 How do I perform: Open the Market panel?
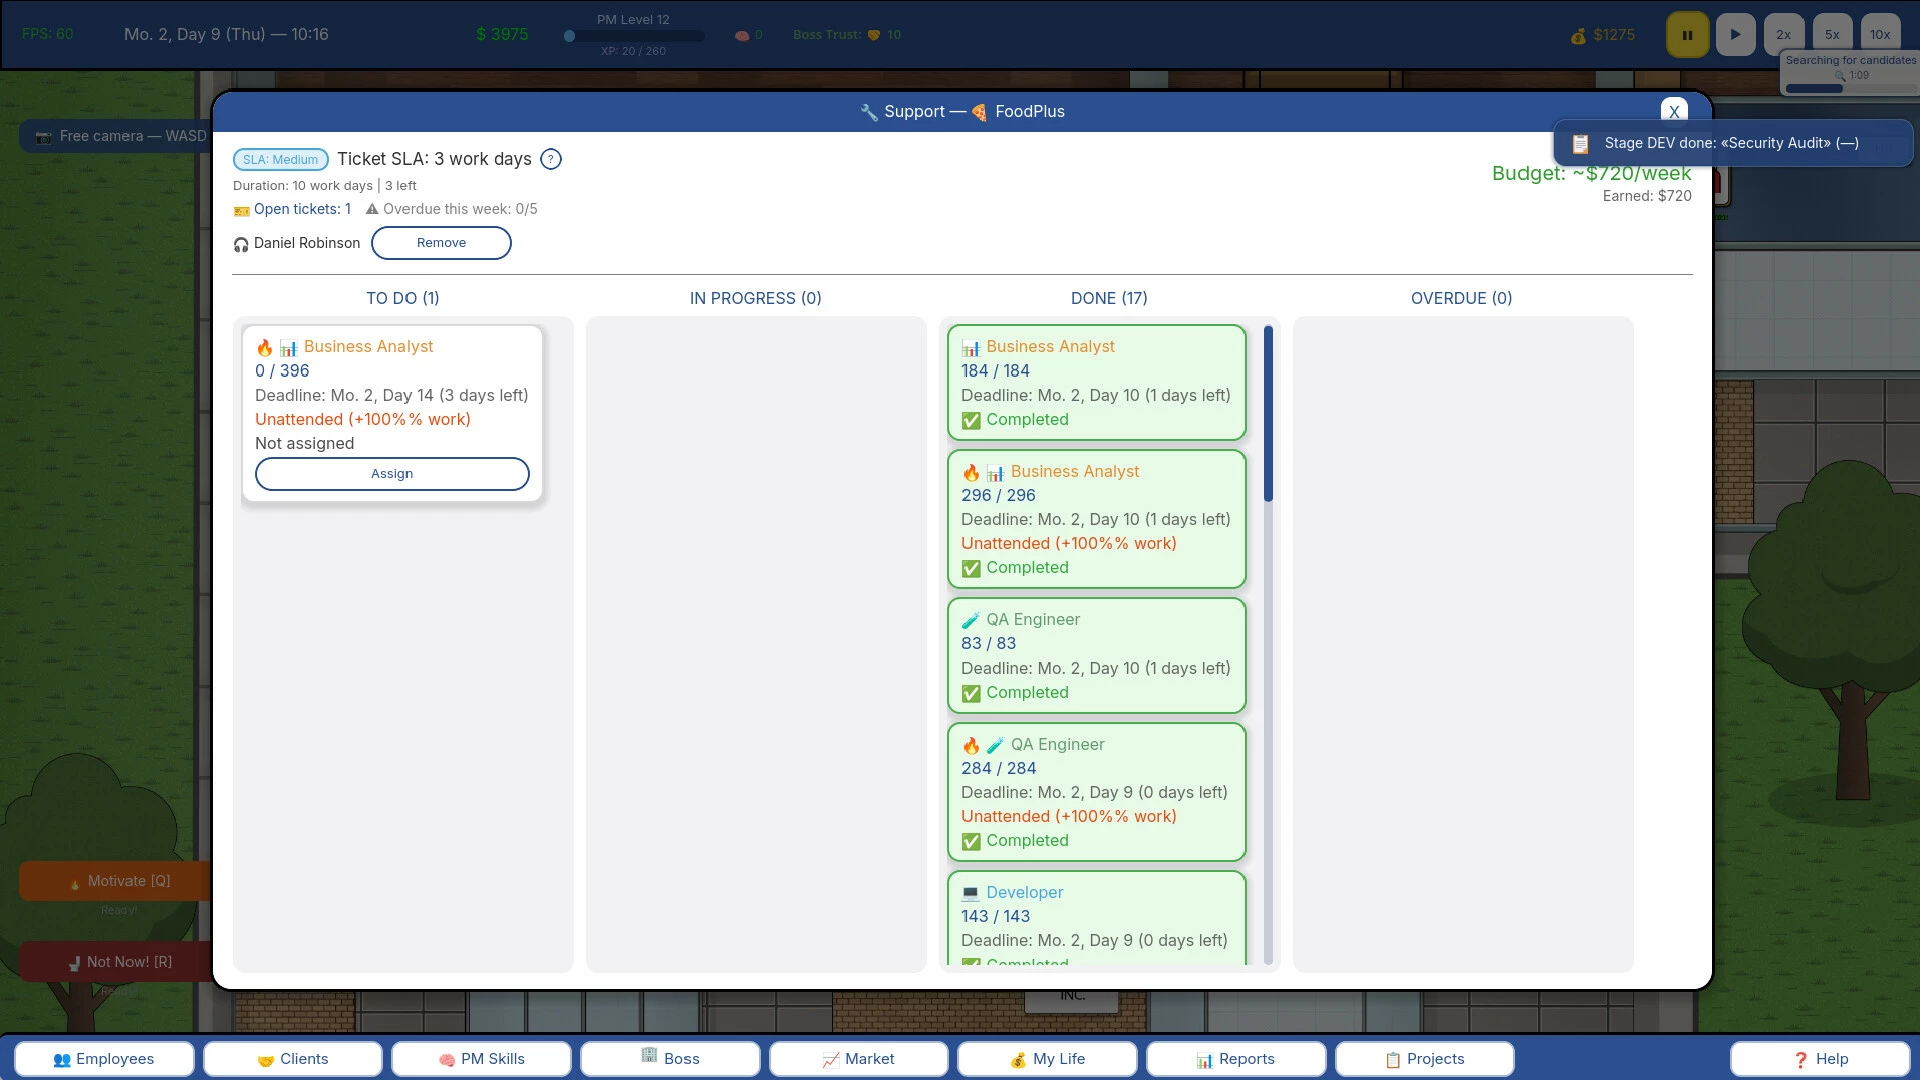coord(859,1059)
